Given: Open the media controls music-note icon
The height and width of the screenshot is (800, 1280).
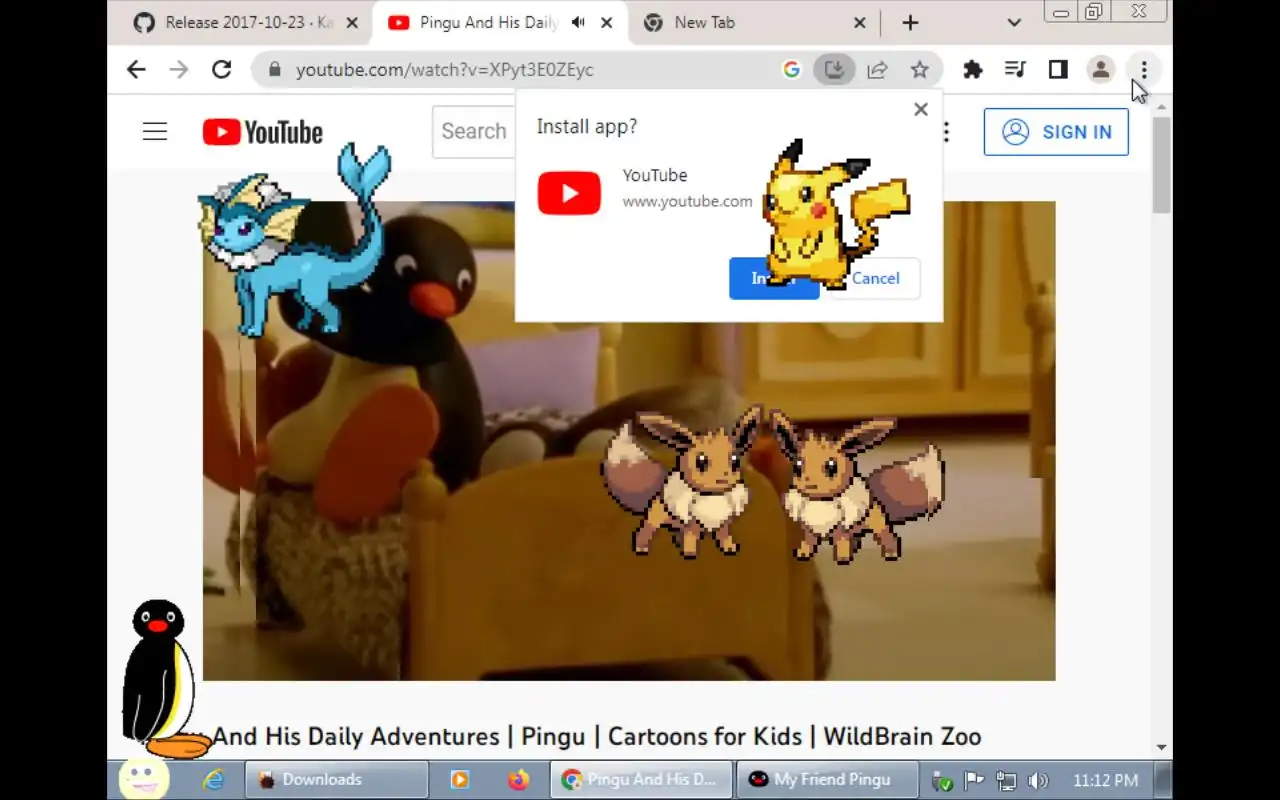Looking at the screenshot, I should click(1015, 69).
